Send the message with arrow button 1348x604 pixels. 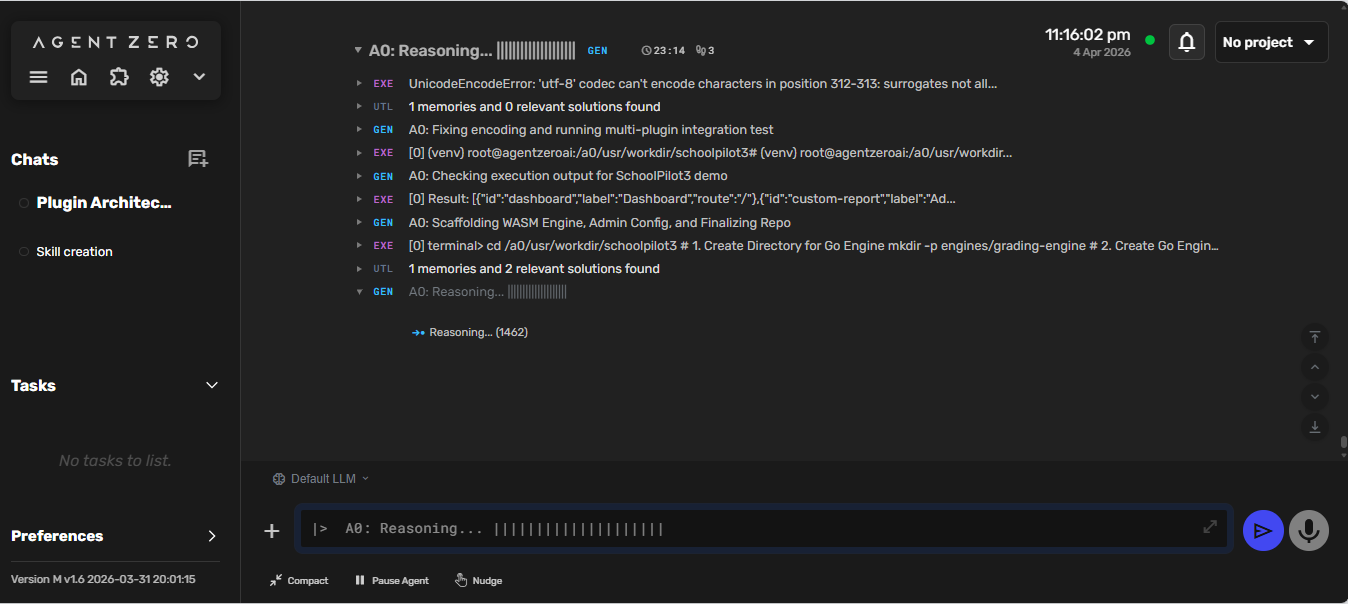point(1263,530)
